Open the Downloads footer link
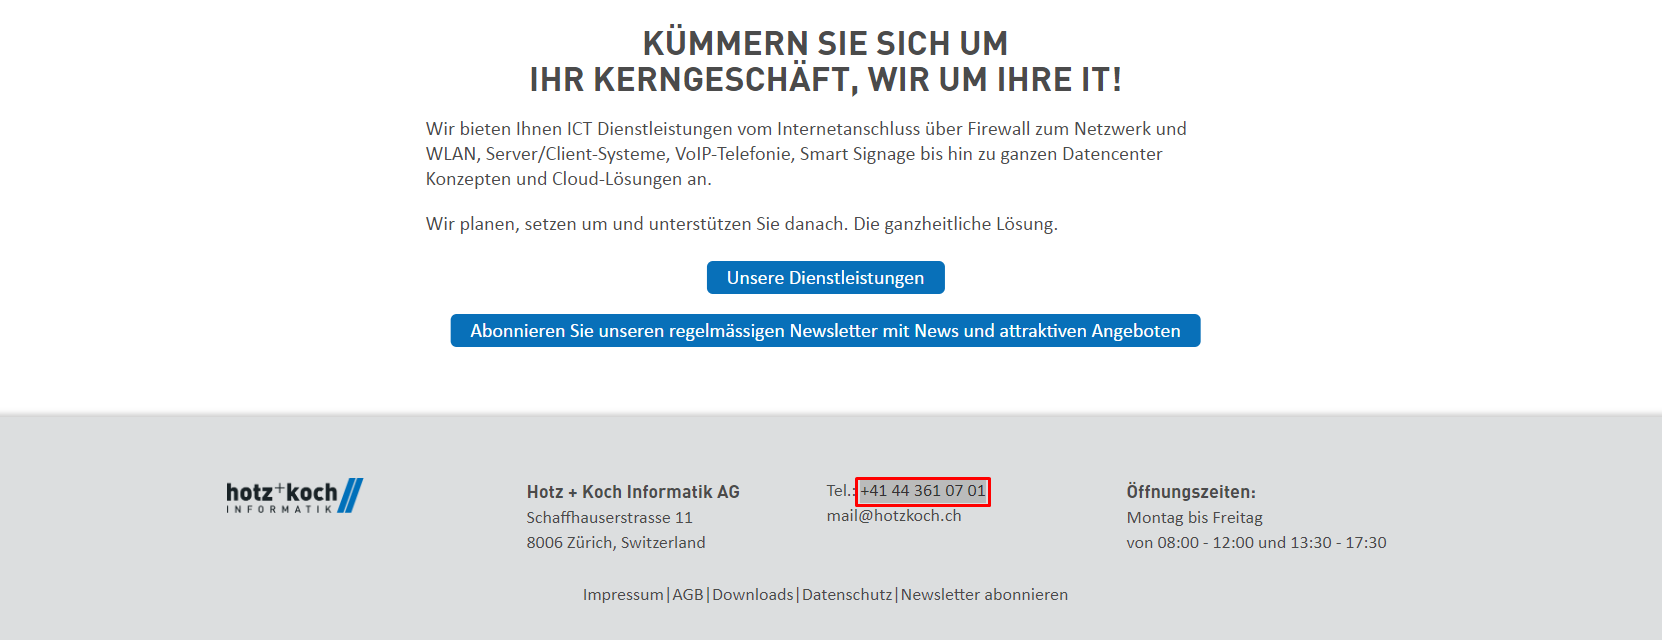The image size is (1662, 640). coord(752,595)
